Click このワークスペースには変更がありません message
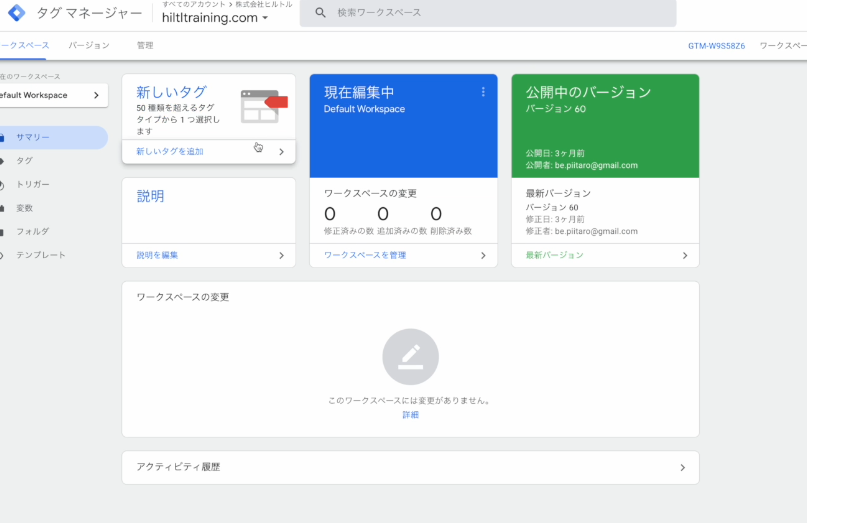Viewport: 843px width, 523px height. (410, 401)
